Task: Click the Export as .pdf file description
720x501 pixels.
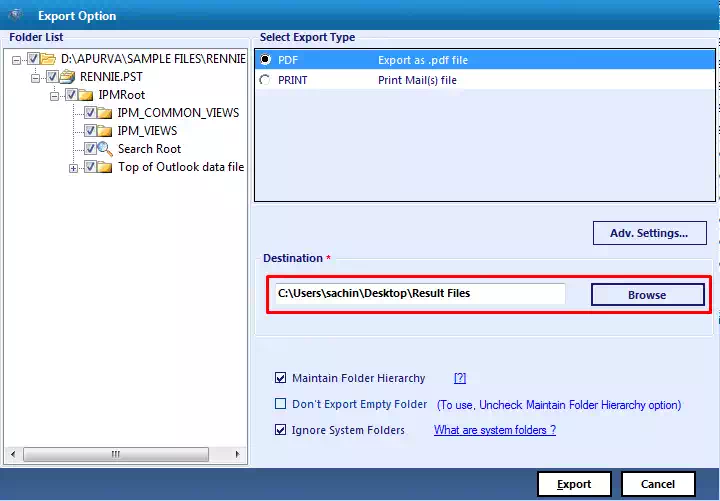Action: pyautogui.click(x=423, y=60)
